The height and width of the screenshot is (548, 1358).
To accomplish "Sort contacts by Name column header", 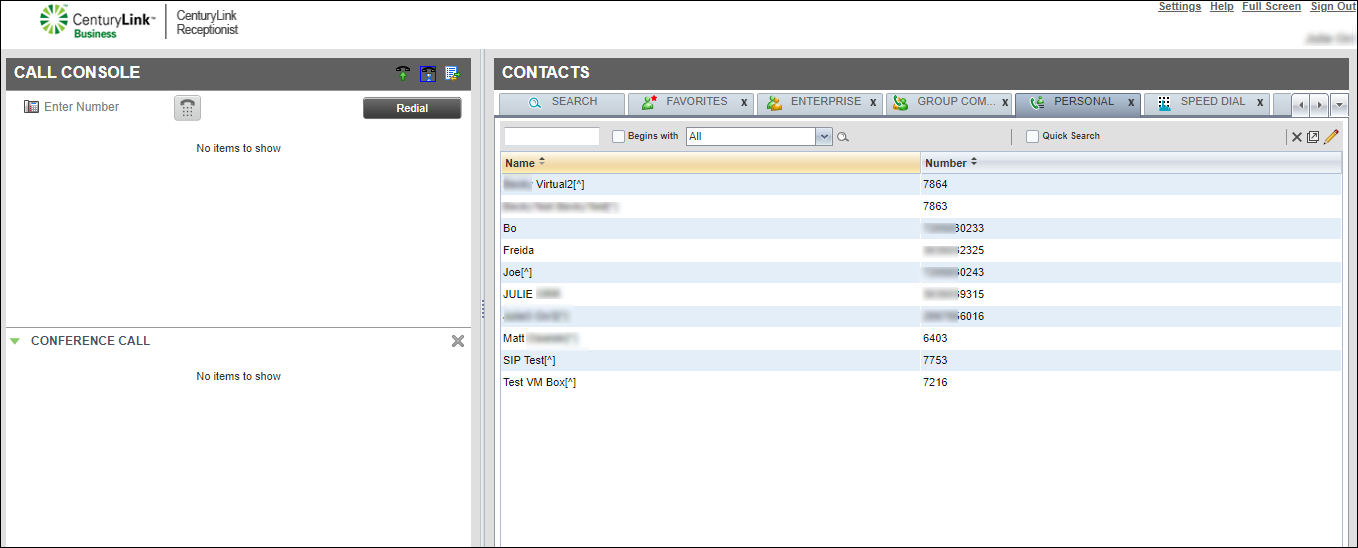I will (710, 163).
